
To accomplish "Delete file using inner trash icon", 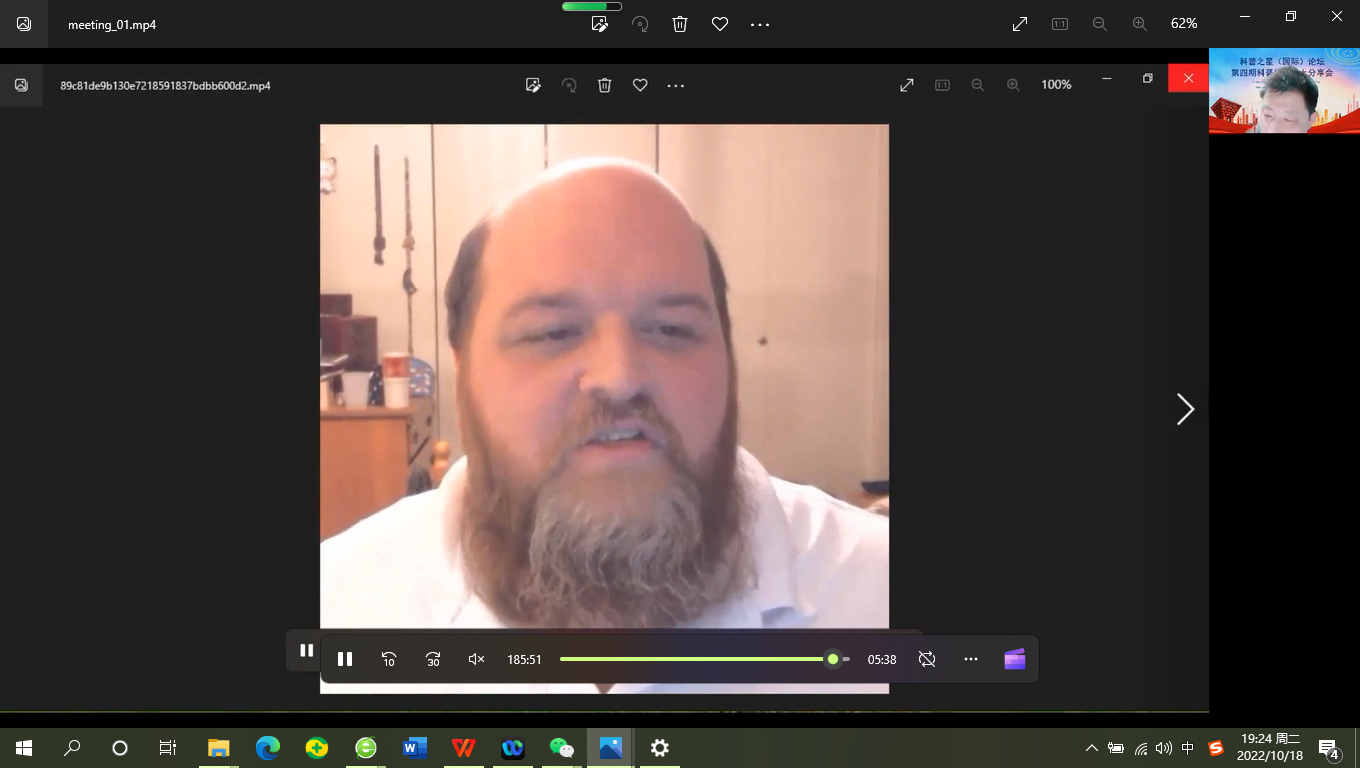I will tap(605, 85).
